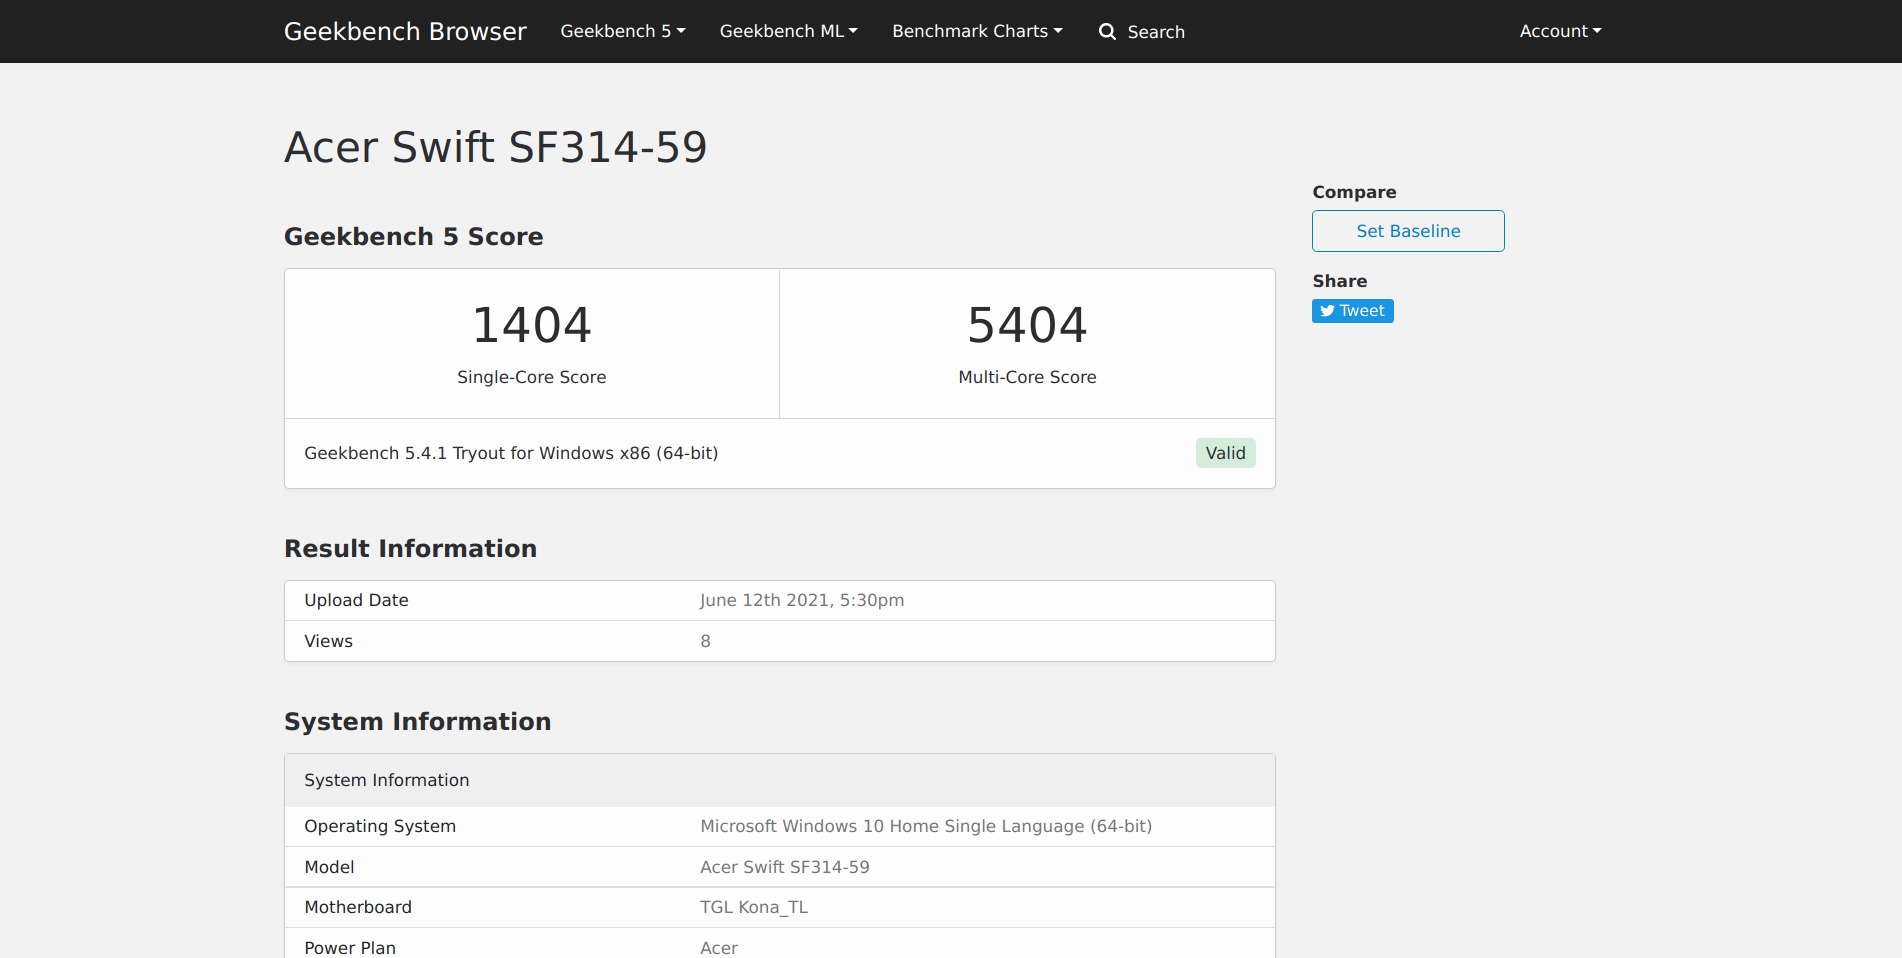Image resolution: width=1902 pixels, height=958 pixels.
Task: Open the Geekbench 5 dropdown menu
Action: pos(623,31)
